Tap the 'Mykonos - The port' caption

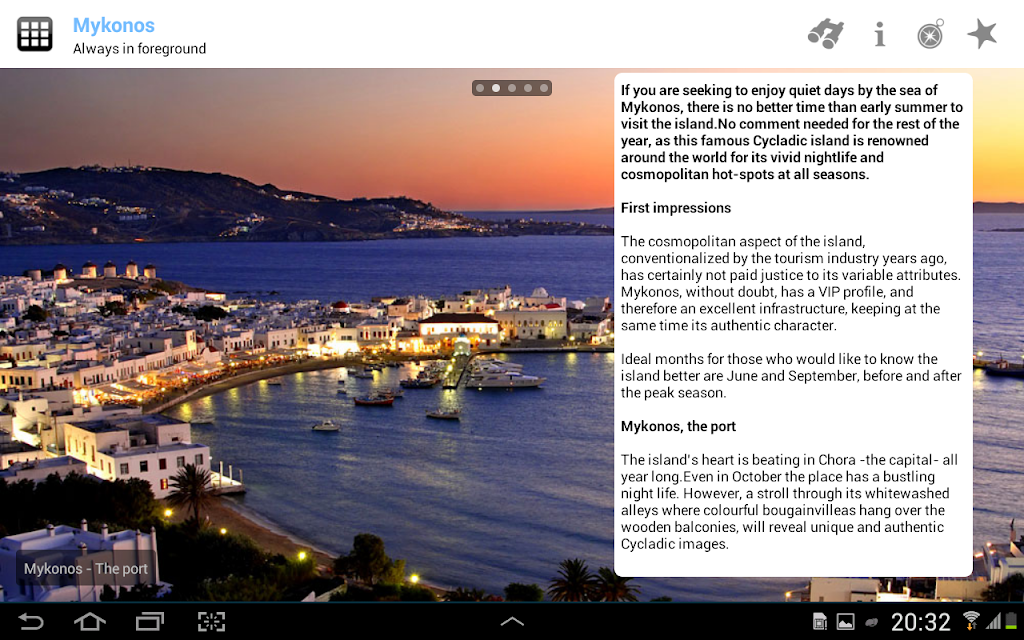pos(86,569)
